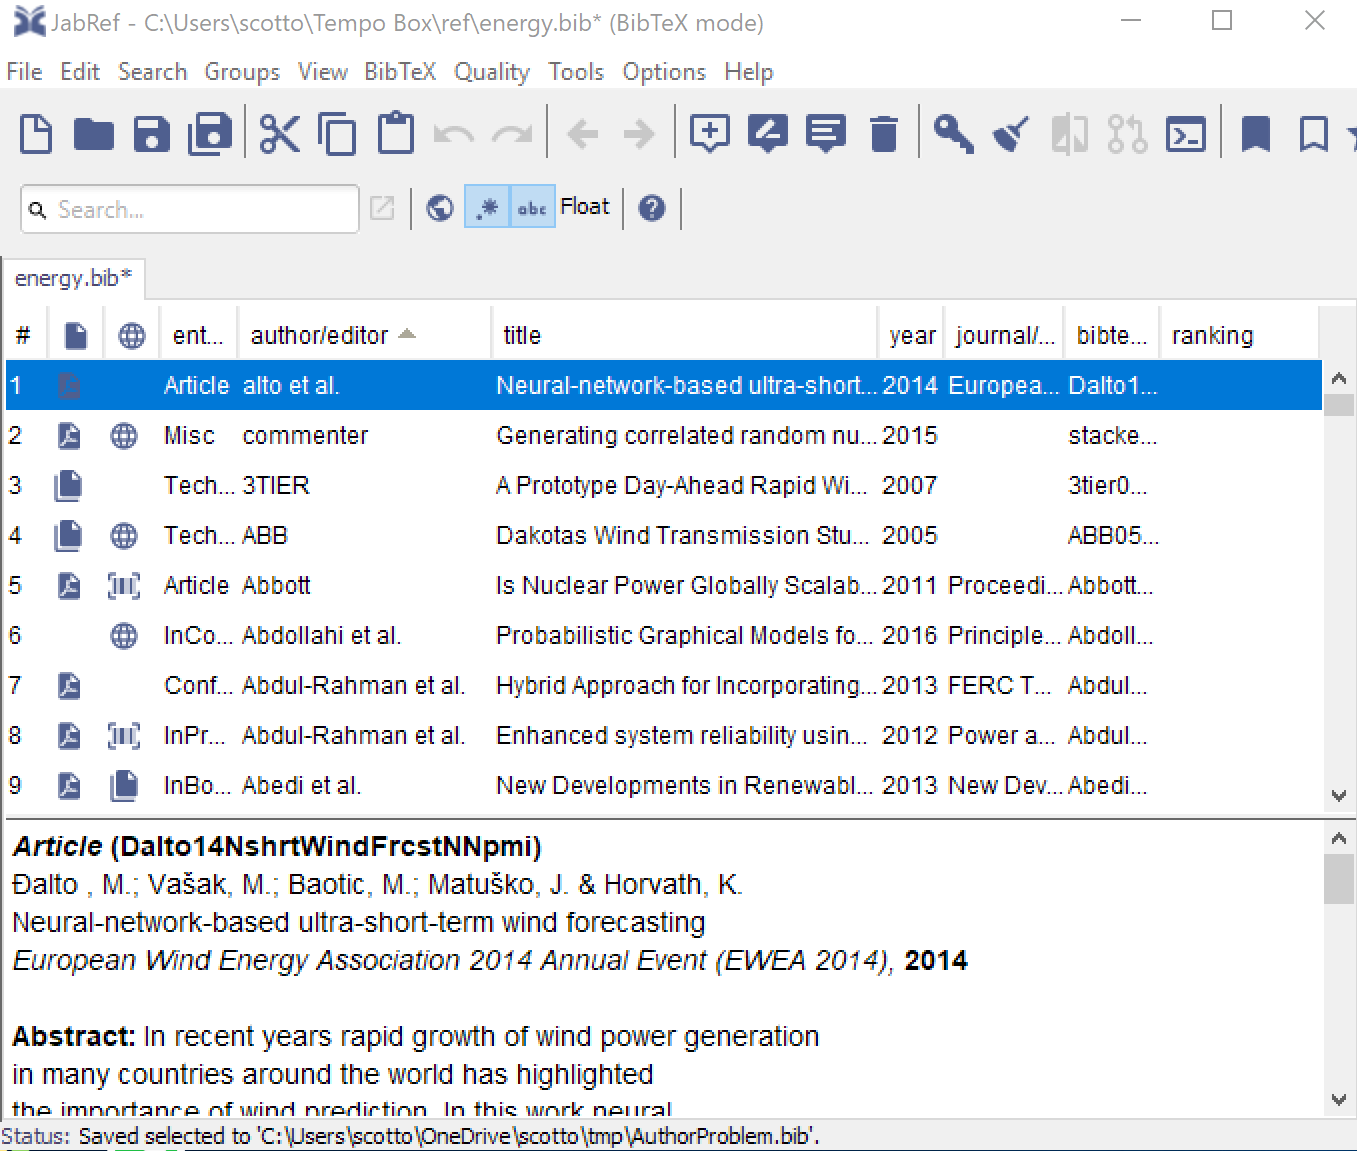Add a new BibTeX entry
This screenshot has width=1357, height=1151.
tap(709, 134)
